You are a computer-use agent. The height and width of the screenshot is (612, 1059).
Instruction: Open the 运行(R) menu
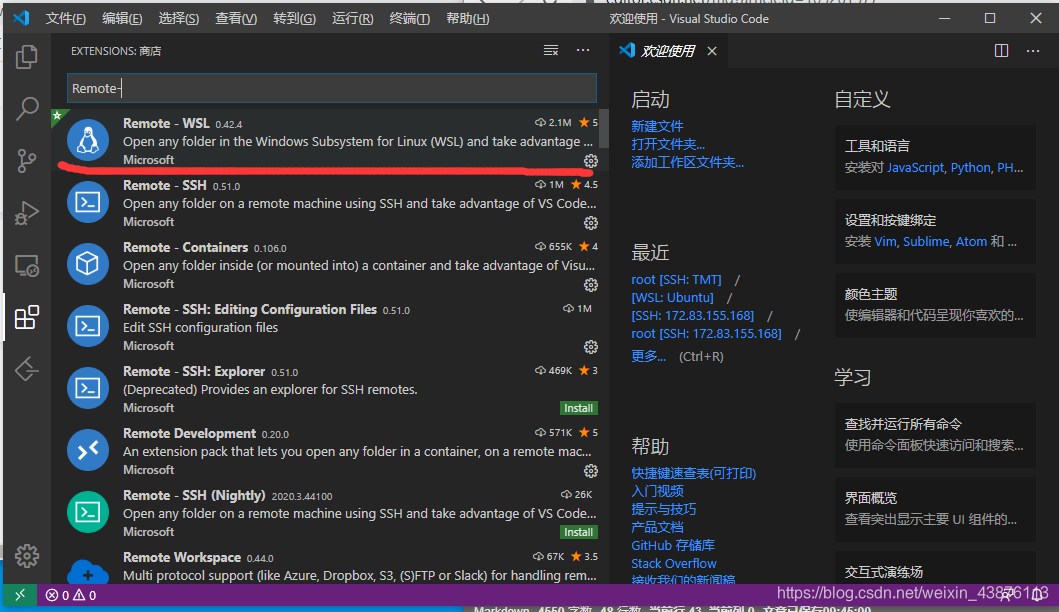[x=353, y=18]
